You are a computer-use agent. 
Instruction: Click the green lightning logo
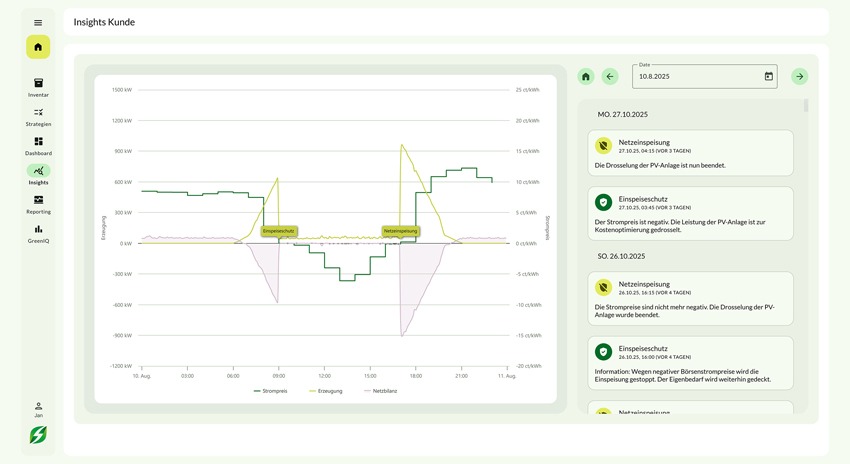38,434
